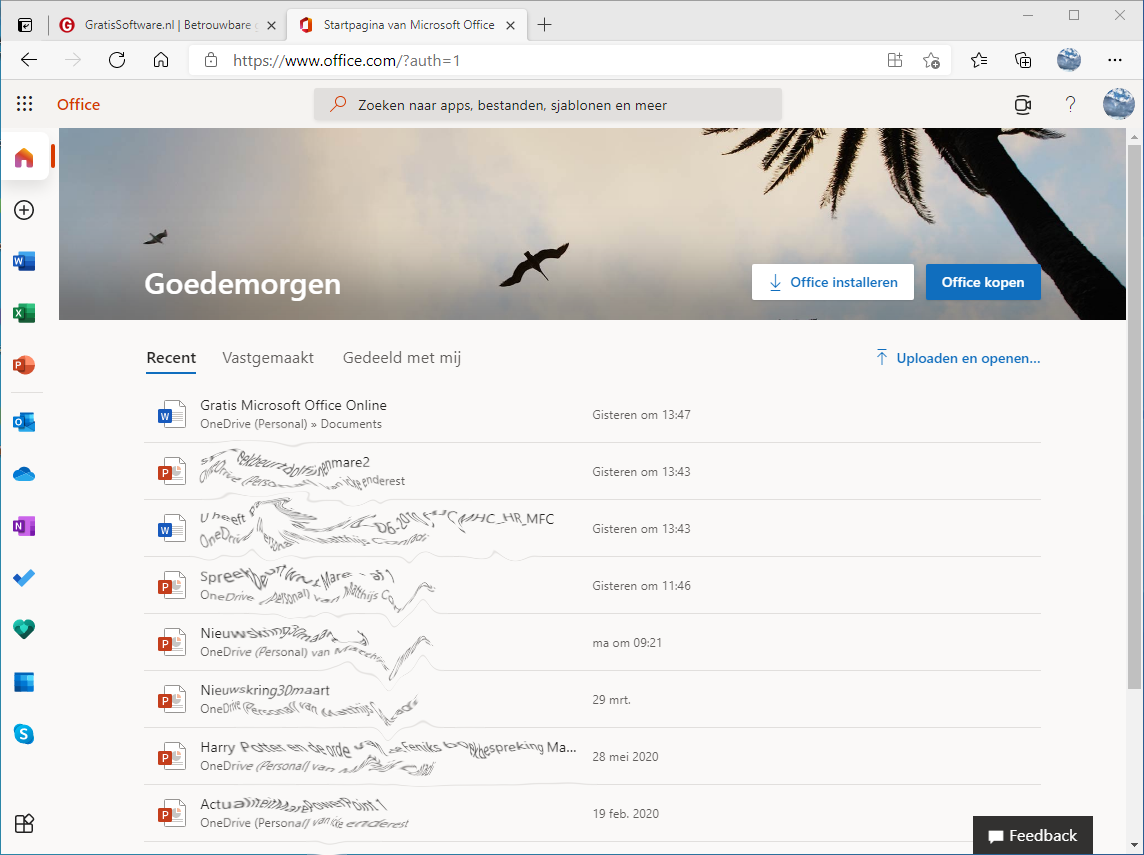Open the To Do checkmark app

point(24,578)
